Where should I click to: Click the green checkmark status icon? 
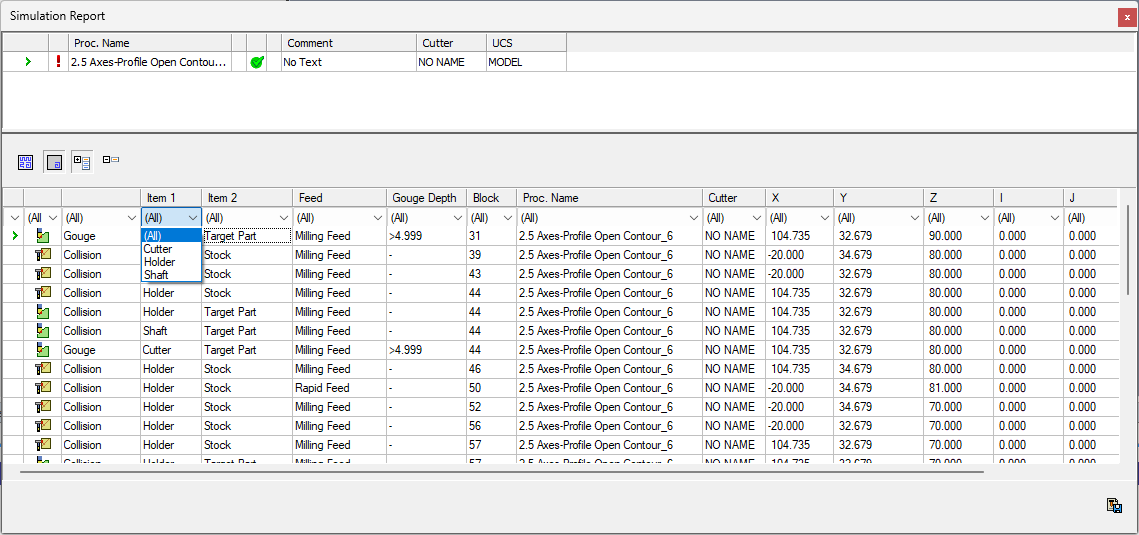(257, 62)
